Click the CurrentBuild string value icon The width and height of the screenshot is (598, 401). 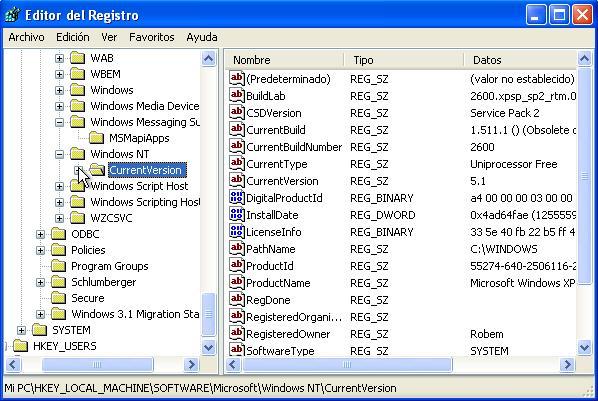[x=236, y=129]
